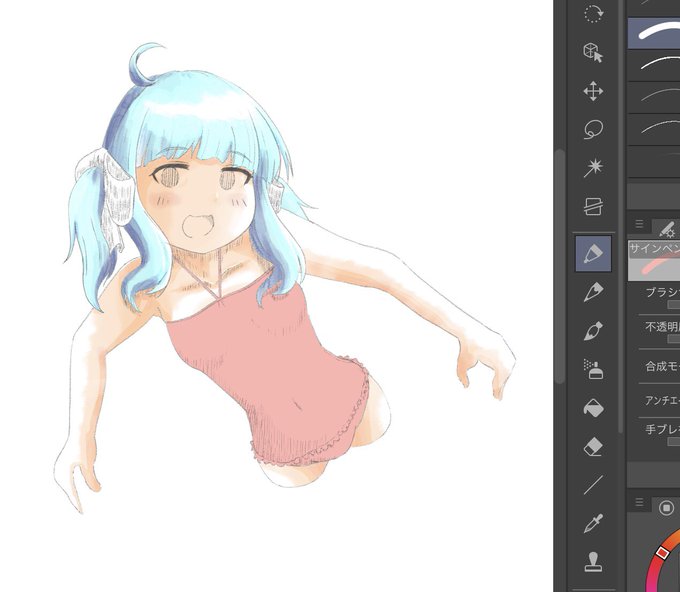This screenshot has width=680, height=592.
Task: Select the Lasso selection tool
Action: [x=593, y=129]
